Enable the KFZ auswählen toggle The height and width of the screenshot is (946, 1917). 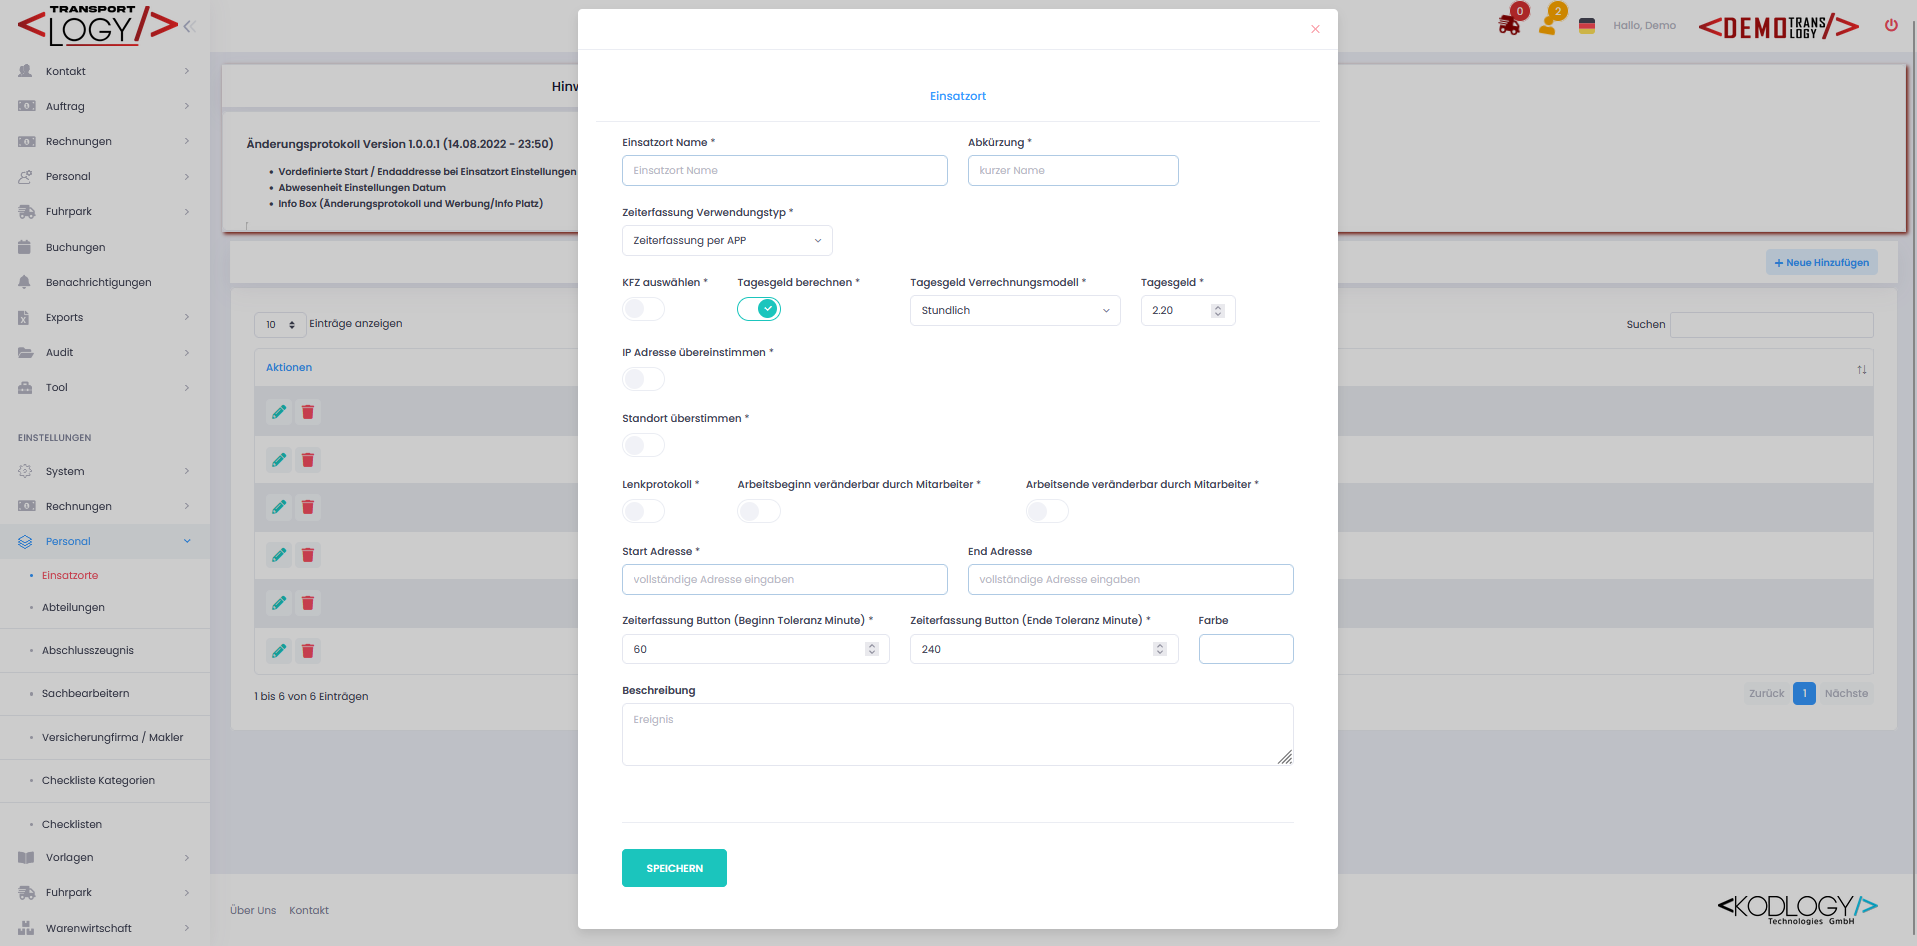pyautogui.click(x=643, y=309)
